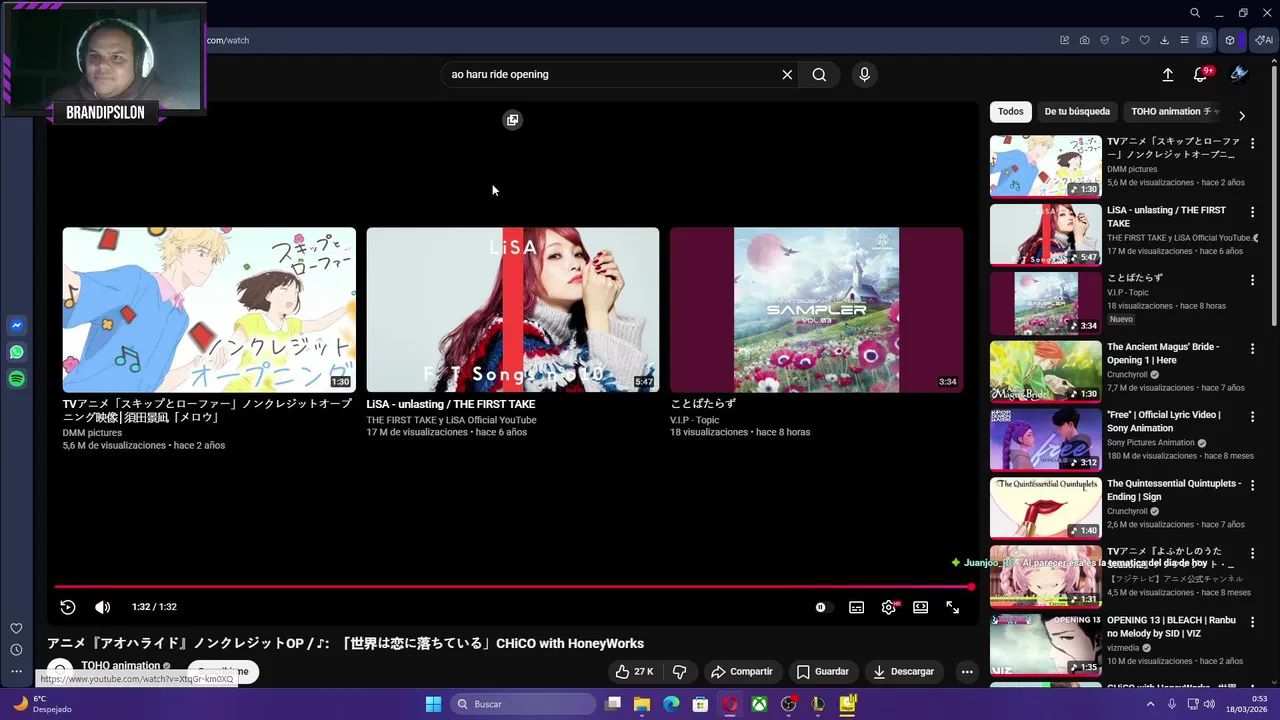Click the Compartir share button
The height and width of the screenshot is (720, 1280).
pyautogui.click(x=741, y=672)
